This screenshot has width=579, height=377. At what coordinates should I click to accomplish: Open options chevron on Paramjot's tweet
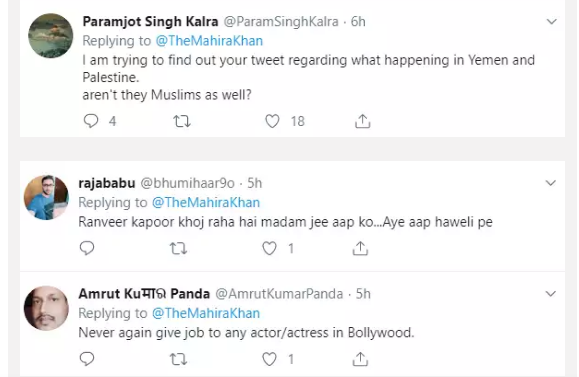point(551,21)
